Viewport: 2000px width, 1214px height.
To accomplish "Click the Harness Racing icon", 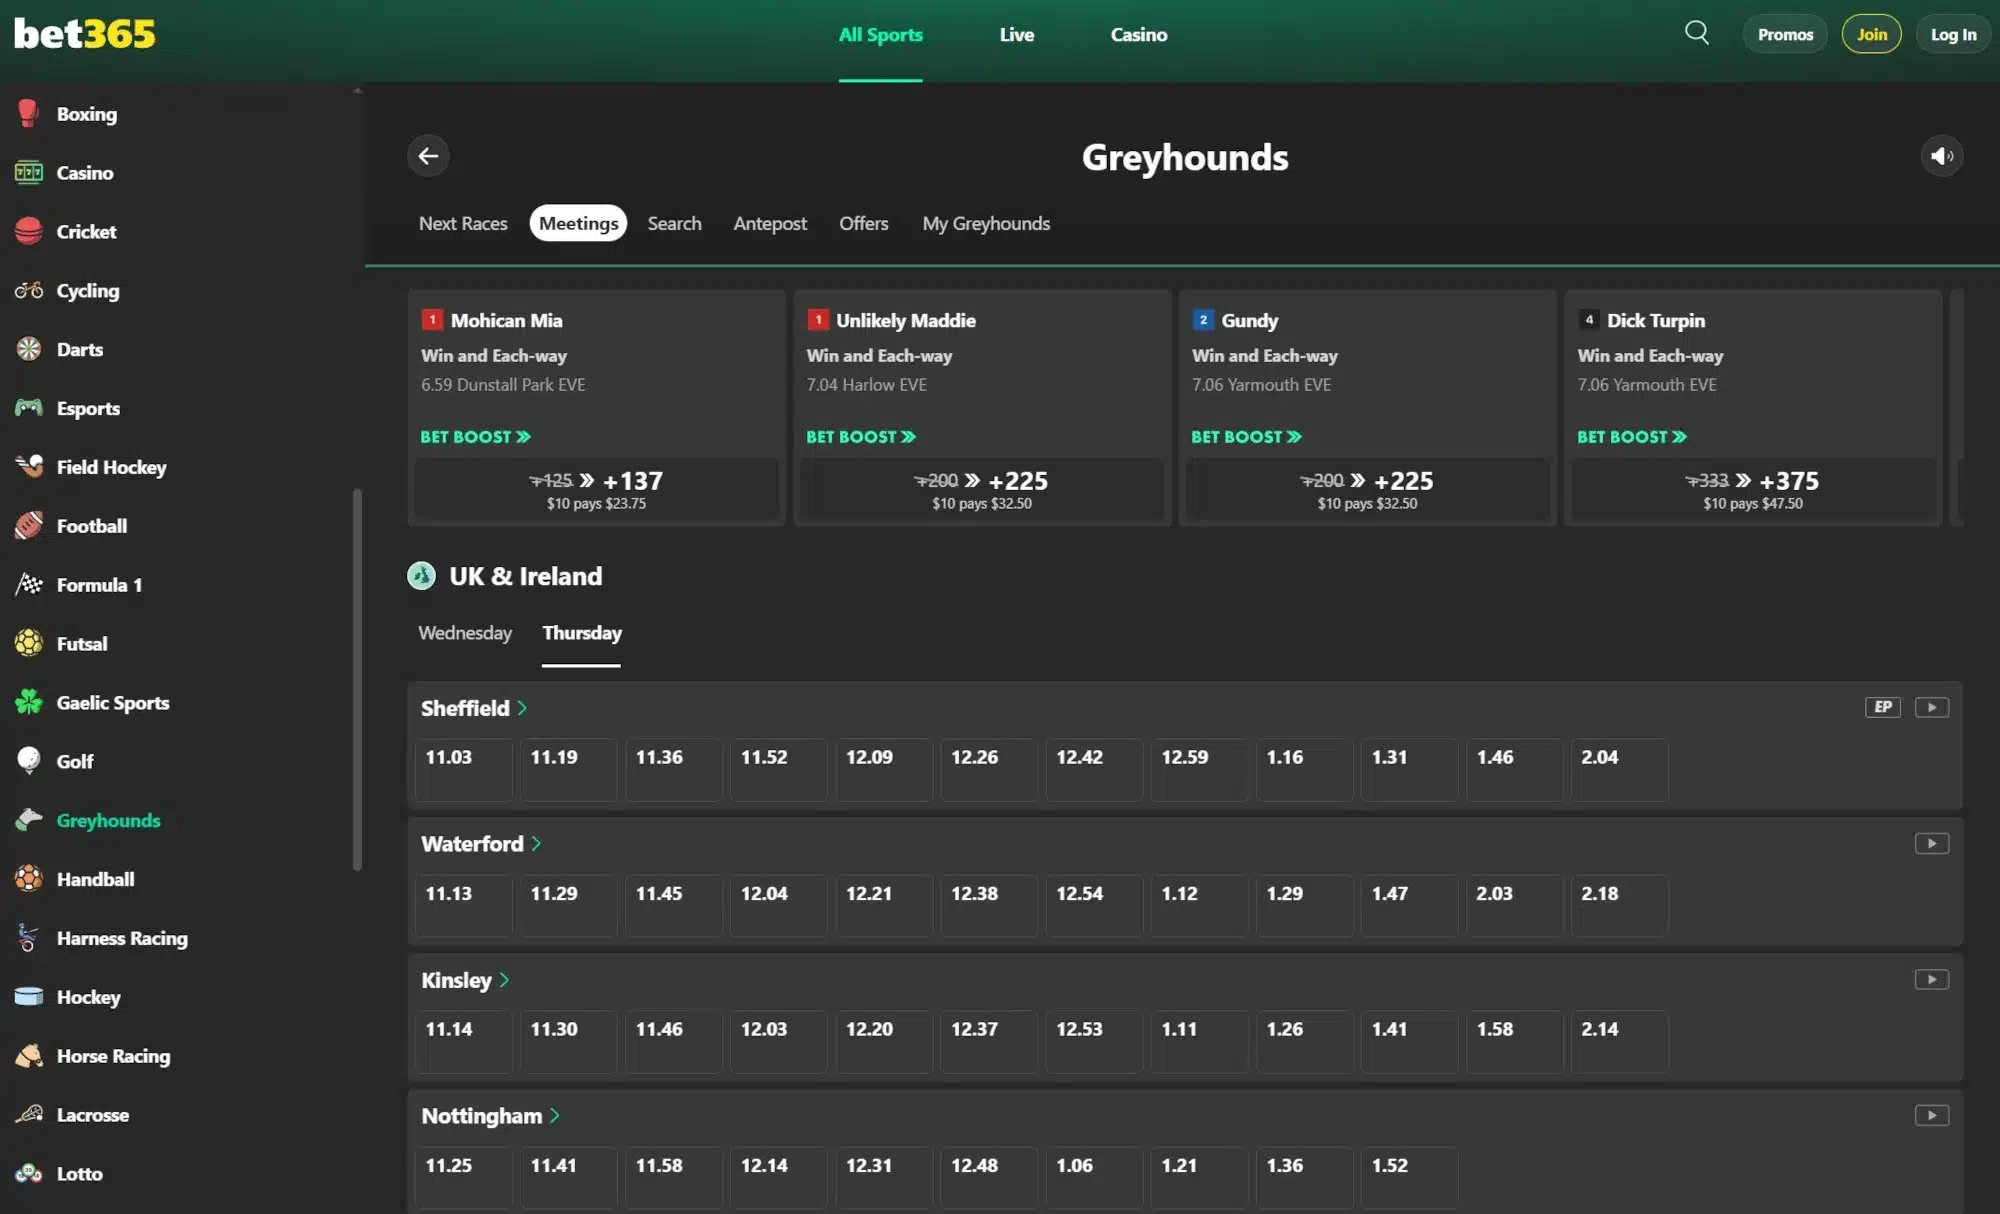I will point(28,938).
